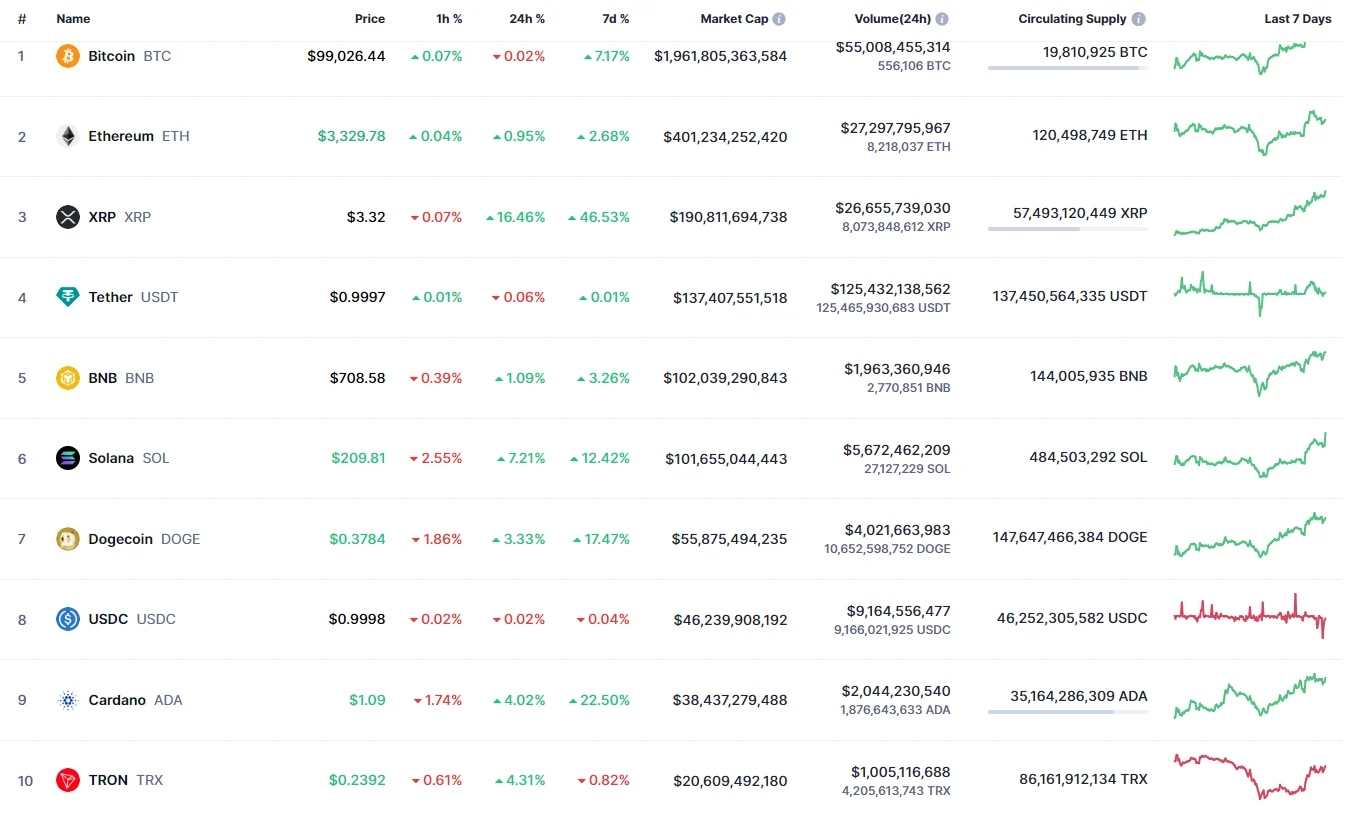Click the Dogecoin logo icon

coord(68,539)
